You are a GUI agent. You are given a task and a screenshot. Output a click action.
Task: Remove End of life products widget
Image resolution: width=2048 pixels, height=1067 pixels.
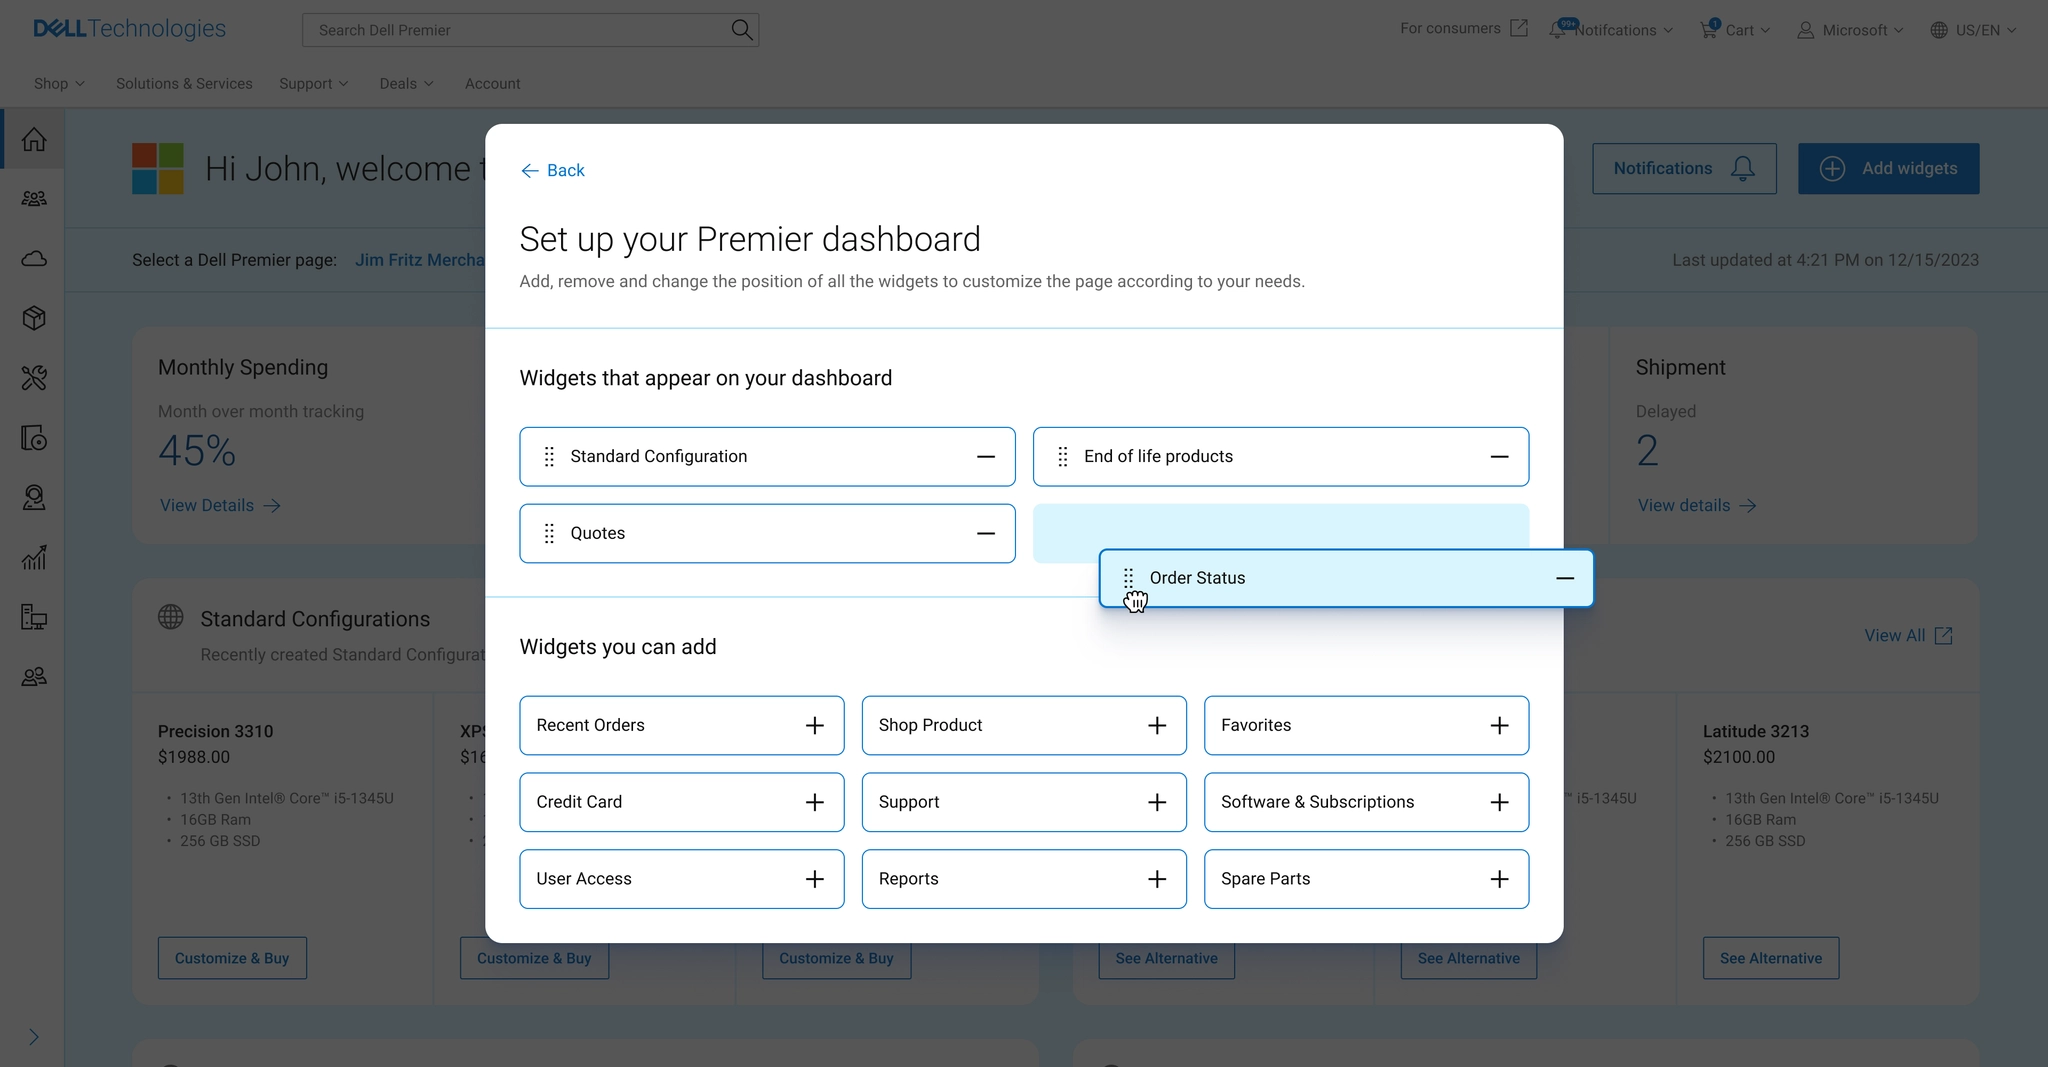pos(1499,457)
